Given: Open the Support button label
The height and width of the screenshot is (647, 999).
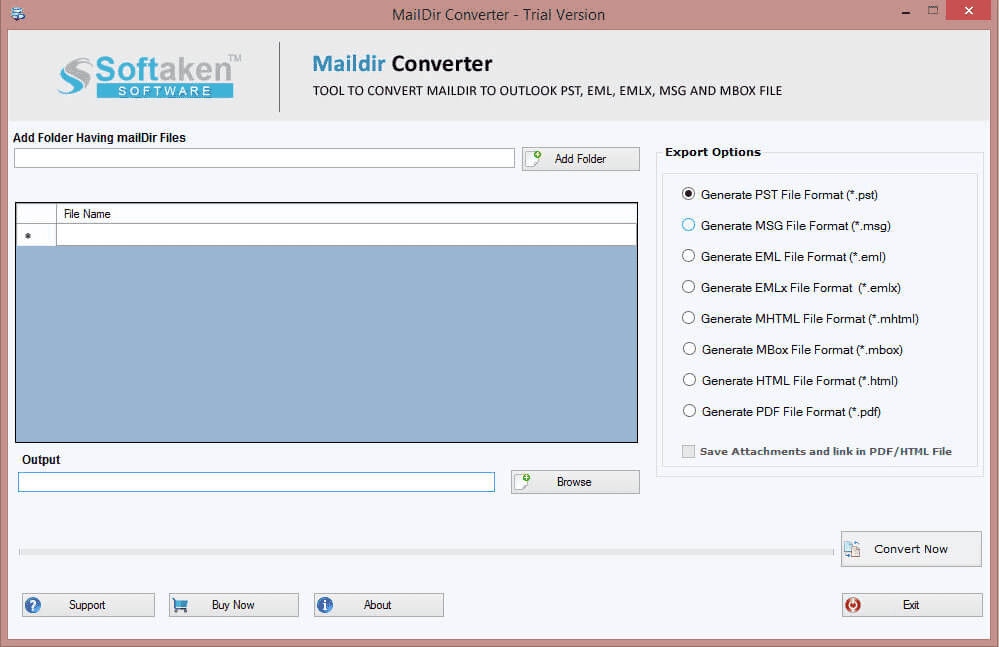Looking at the screenshot, I should pos(87,605).
